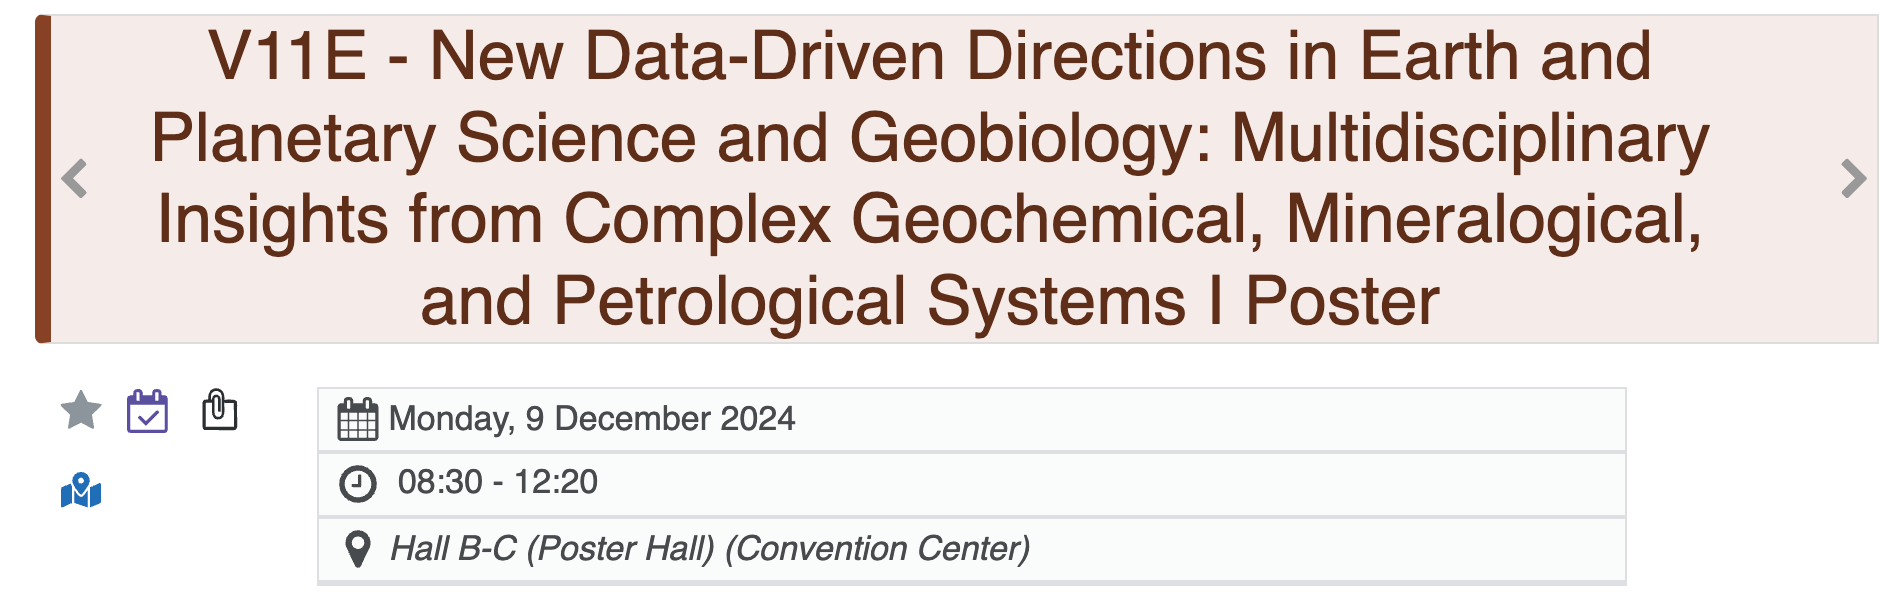Open the clipboard attachment icon

219,410
